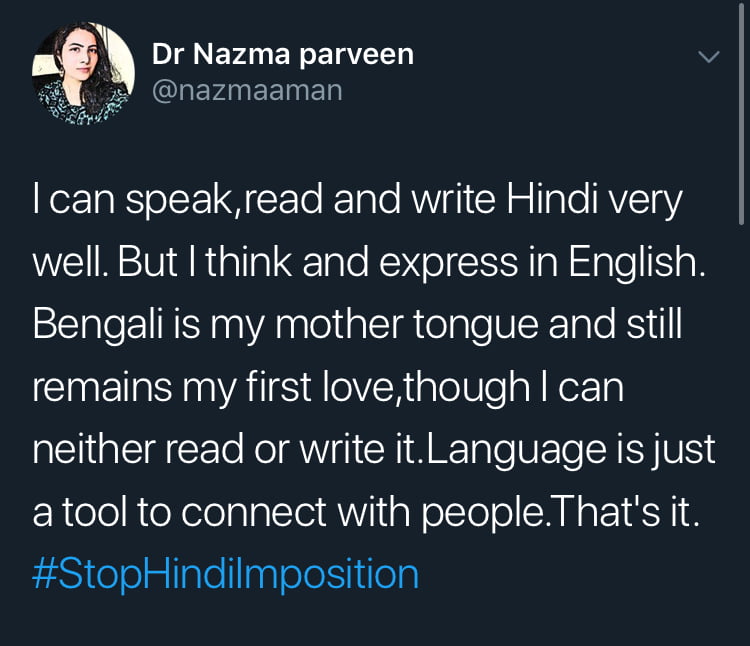Click the tweet line starting "I can speak"

click(357, 202)
